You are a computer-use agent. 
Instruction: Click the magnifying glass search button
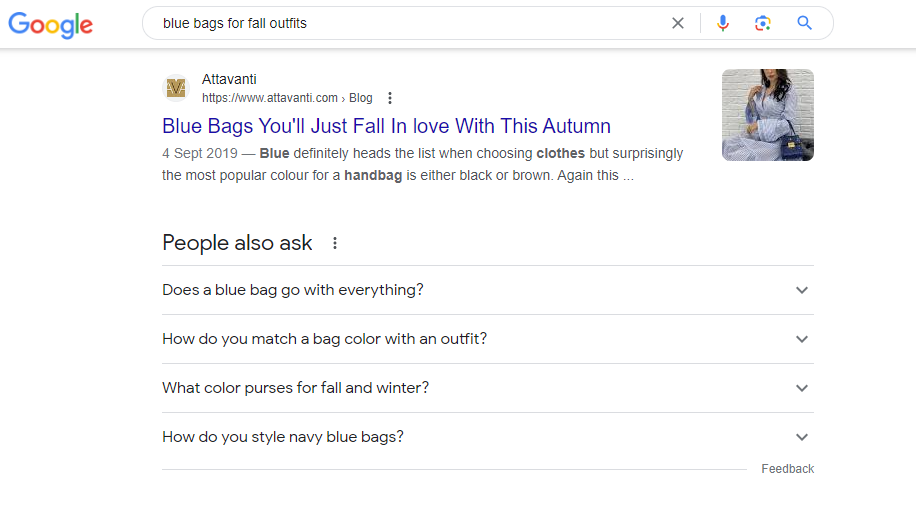tap(804, 23)
